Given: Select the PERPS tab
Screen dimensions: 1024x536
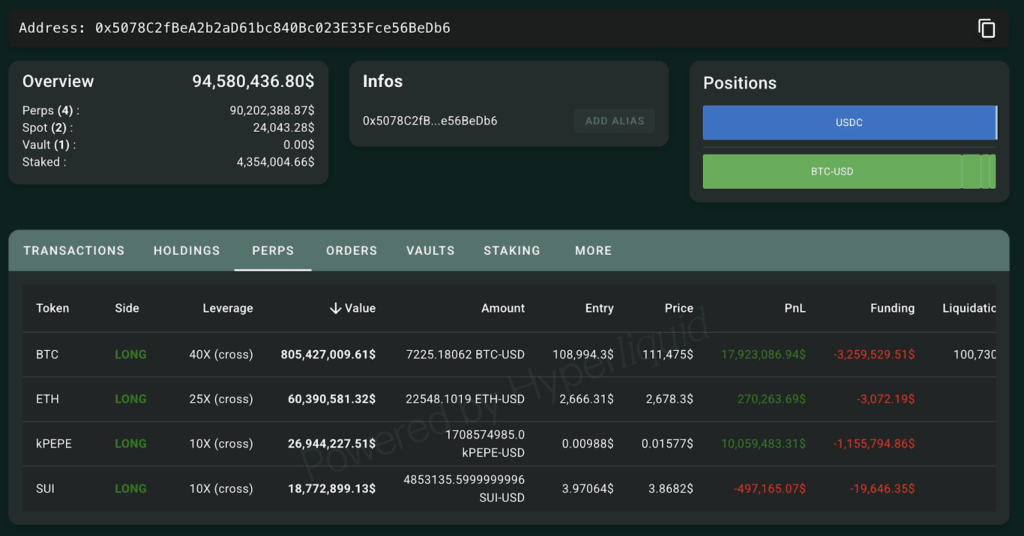Looking at the screenshot, I should (273, 250).
